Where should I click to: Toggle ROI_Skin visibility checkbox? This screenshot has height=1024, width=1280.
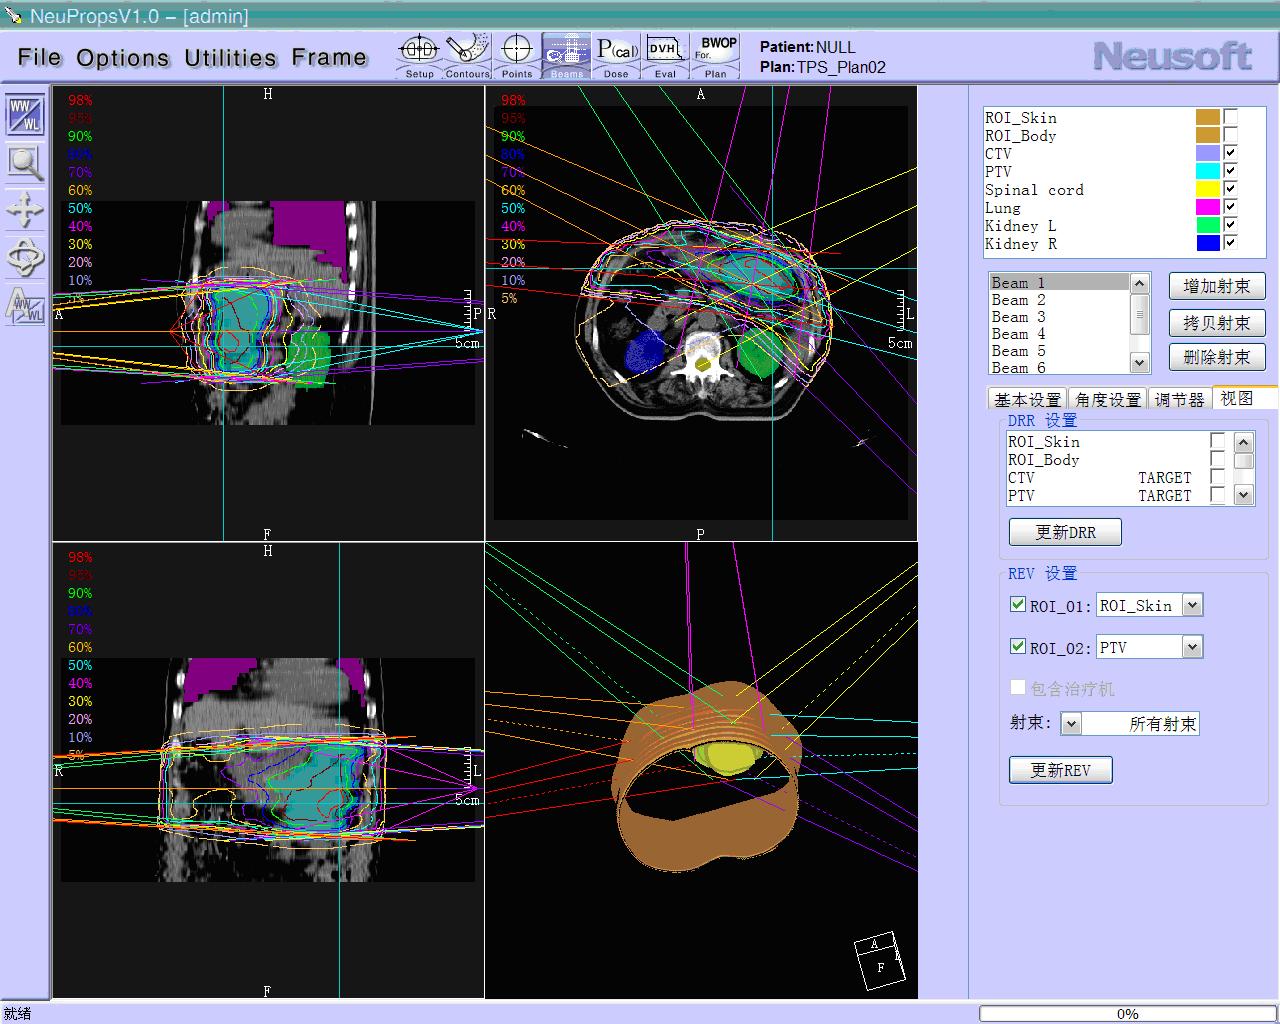pyautogui.click(x=1231, y=117)
